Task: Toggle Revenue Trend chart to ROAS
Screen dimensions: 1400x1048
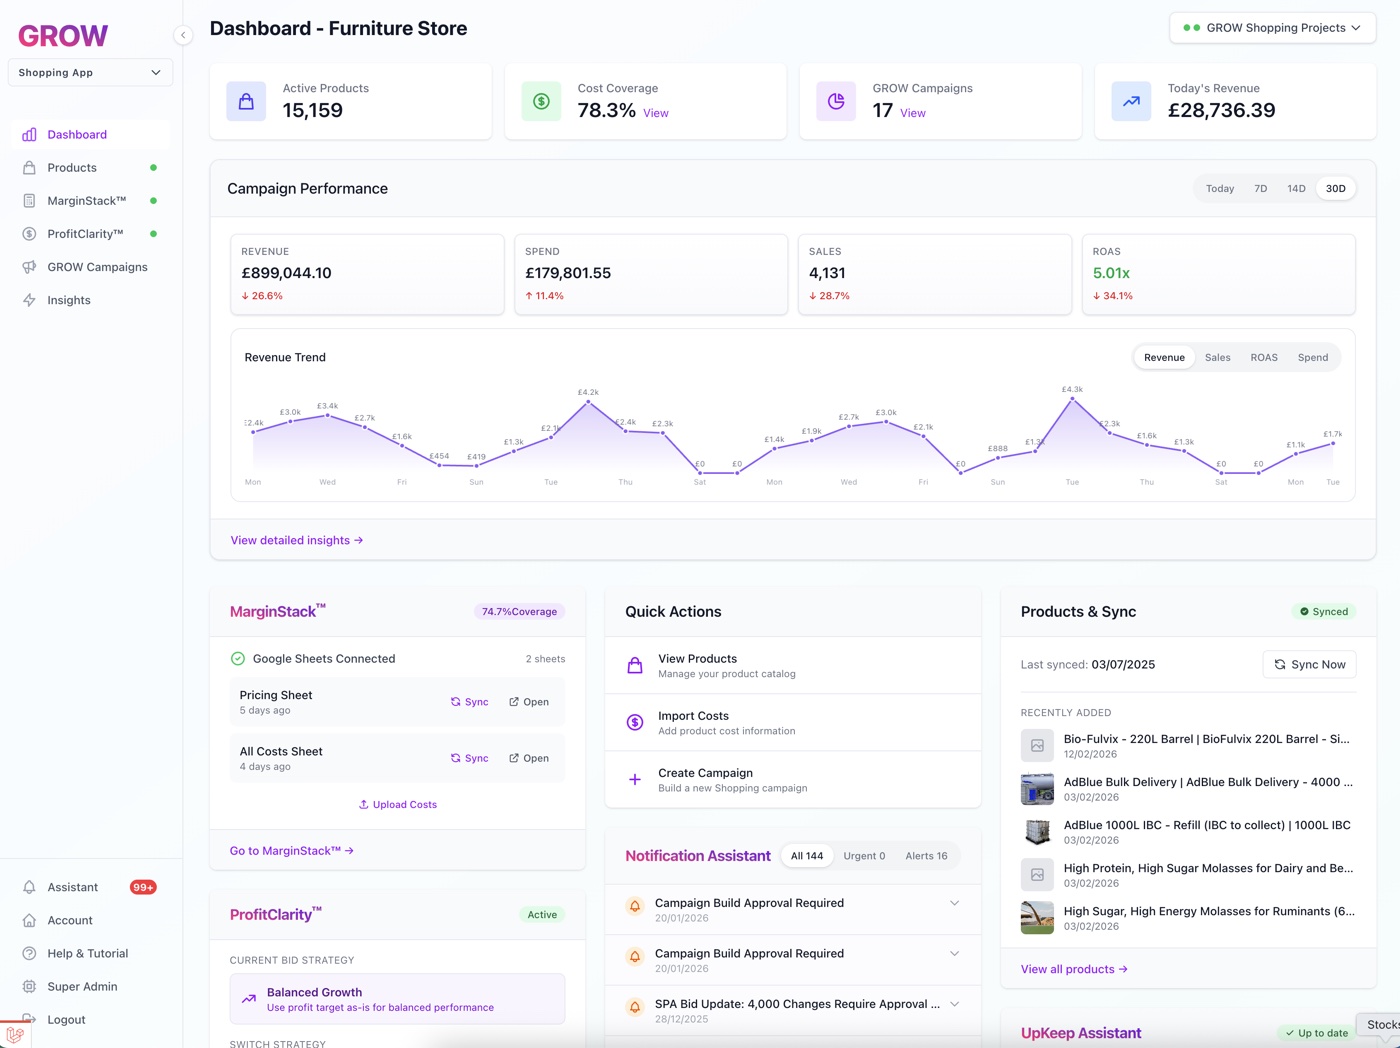Action: coord(1263,357)
